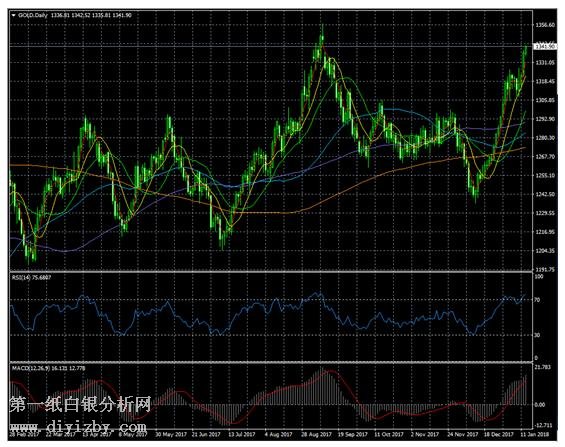565x447 pixels.
Task: Click the 11 Jan 2018 date label
Action: pyautogui.click(x=534, y=434)
